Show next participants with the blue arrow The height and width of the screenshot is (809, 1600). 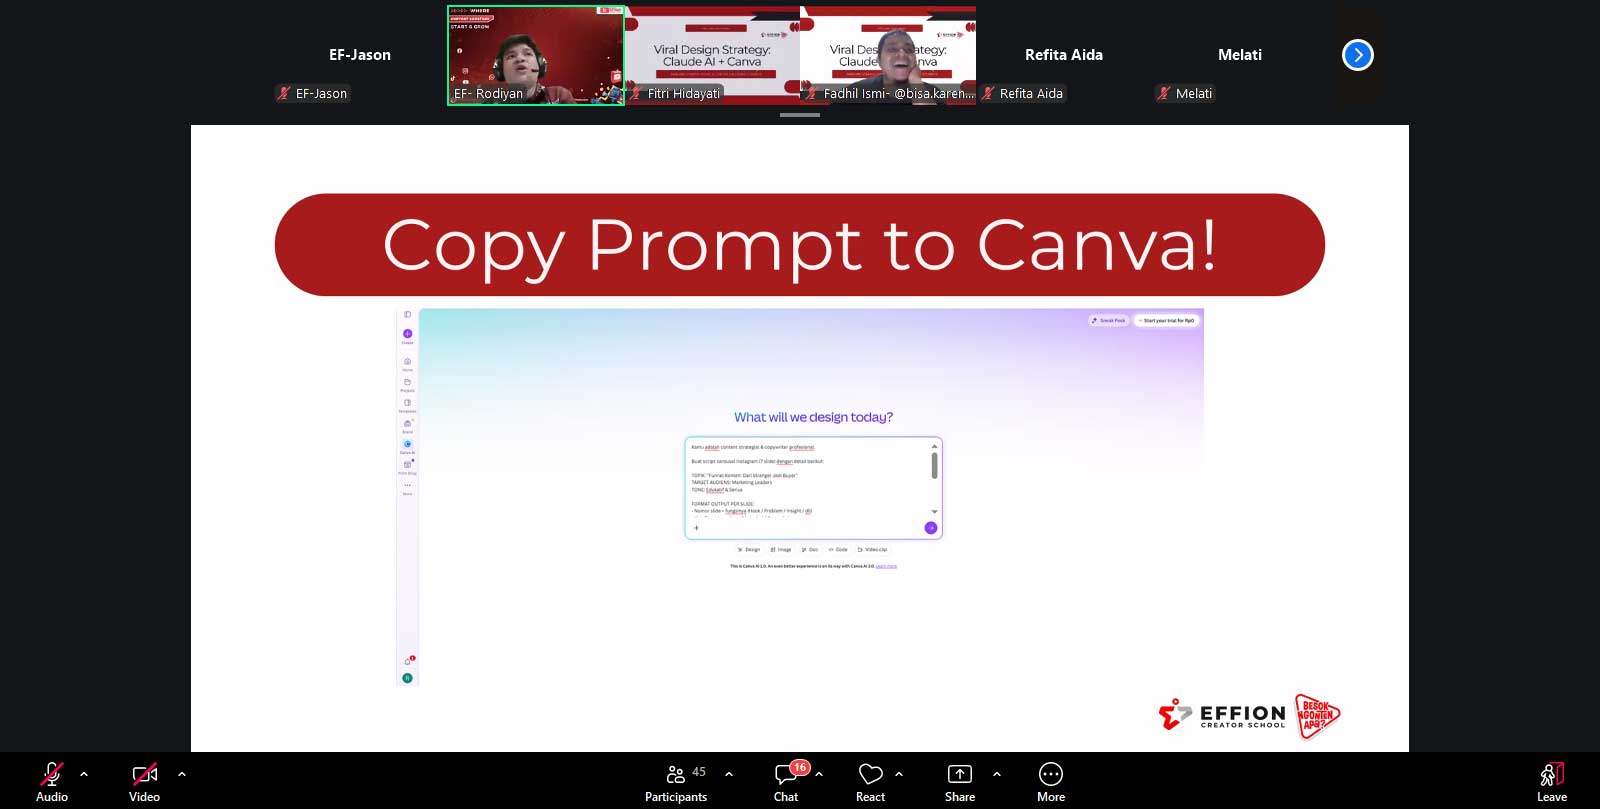coord(1358,55)
